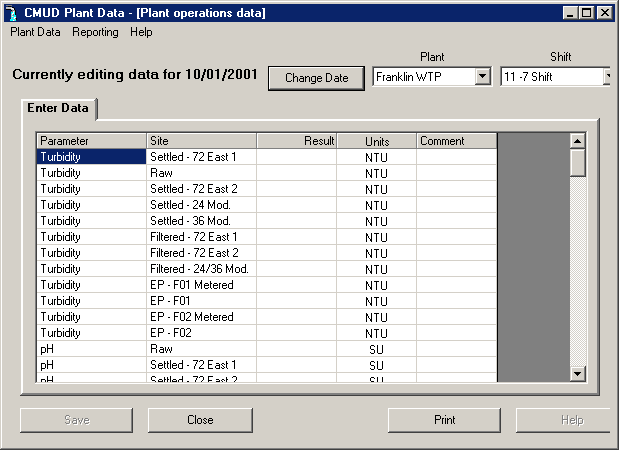Click the CMUD app icon in title bar

tap(11, 12)
